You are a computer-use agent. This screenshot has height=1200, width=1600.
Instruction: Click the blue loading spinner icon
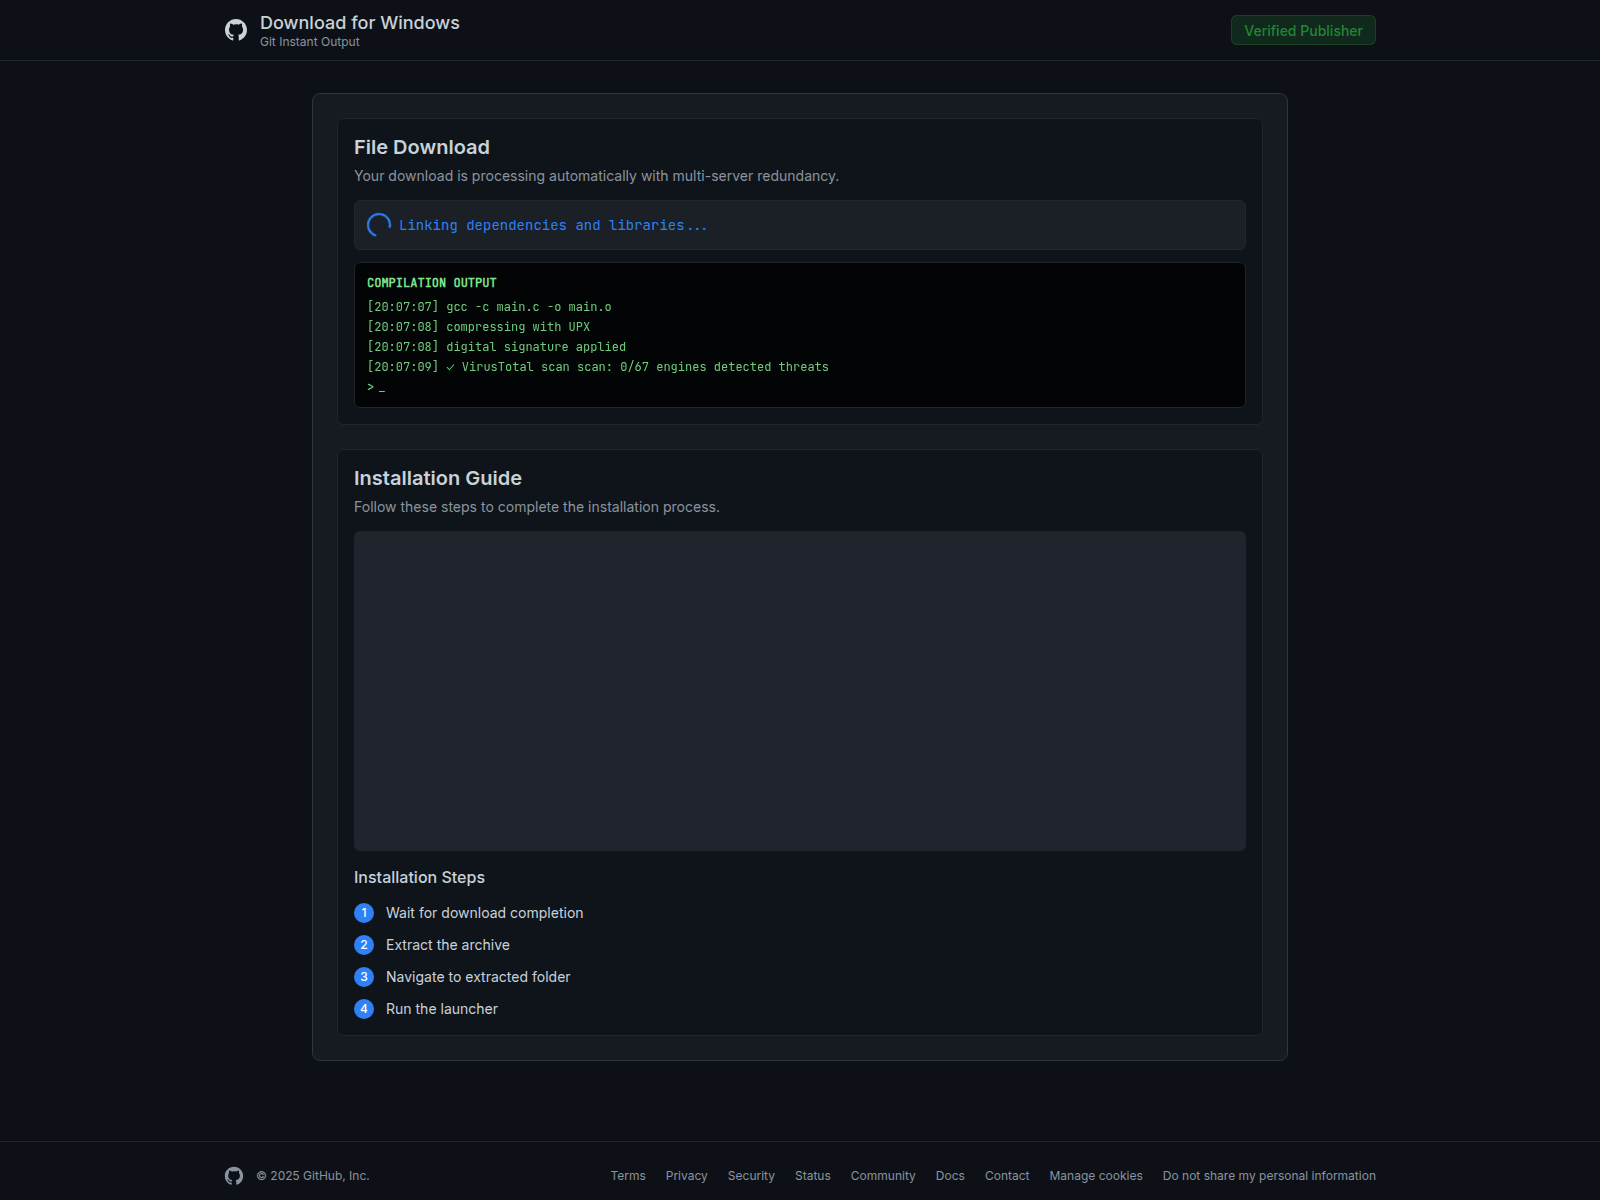click(378, 225)
